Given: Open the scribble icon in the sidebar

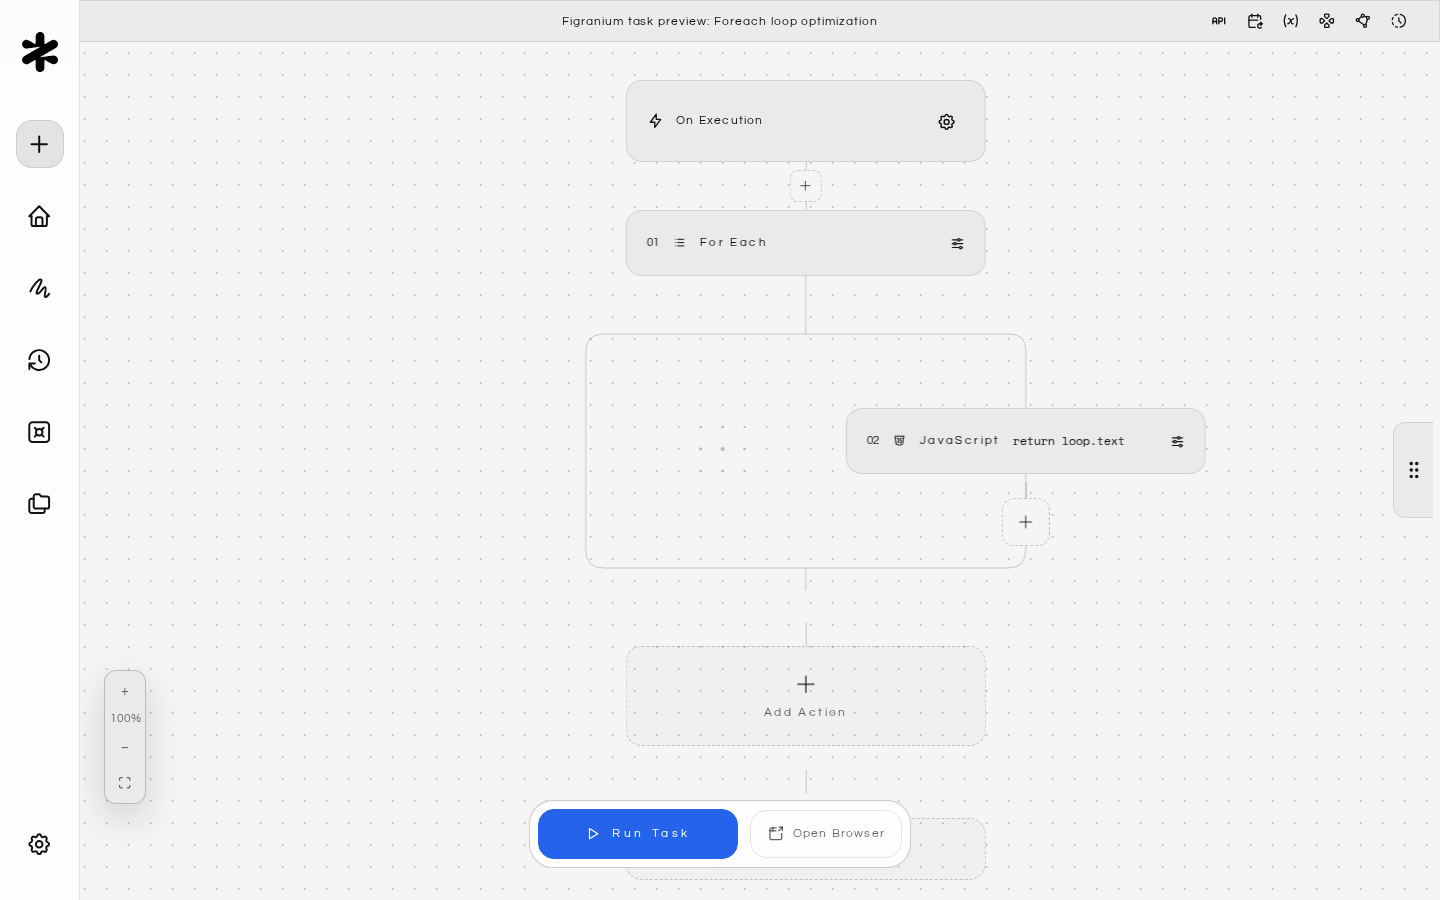Looking at the screenshot, I should tap(39, 288).
